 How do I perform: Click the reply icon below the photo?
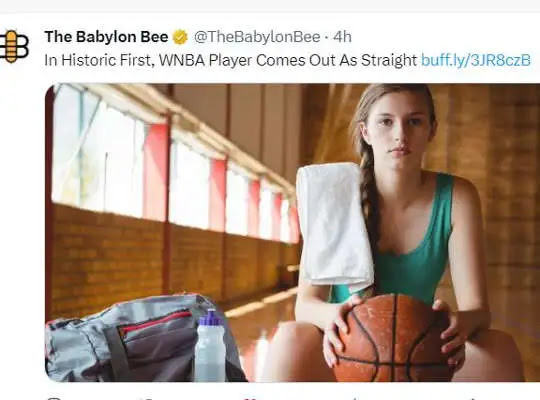pyautogui.click(x=53, y=399)
